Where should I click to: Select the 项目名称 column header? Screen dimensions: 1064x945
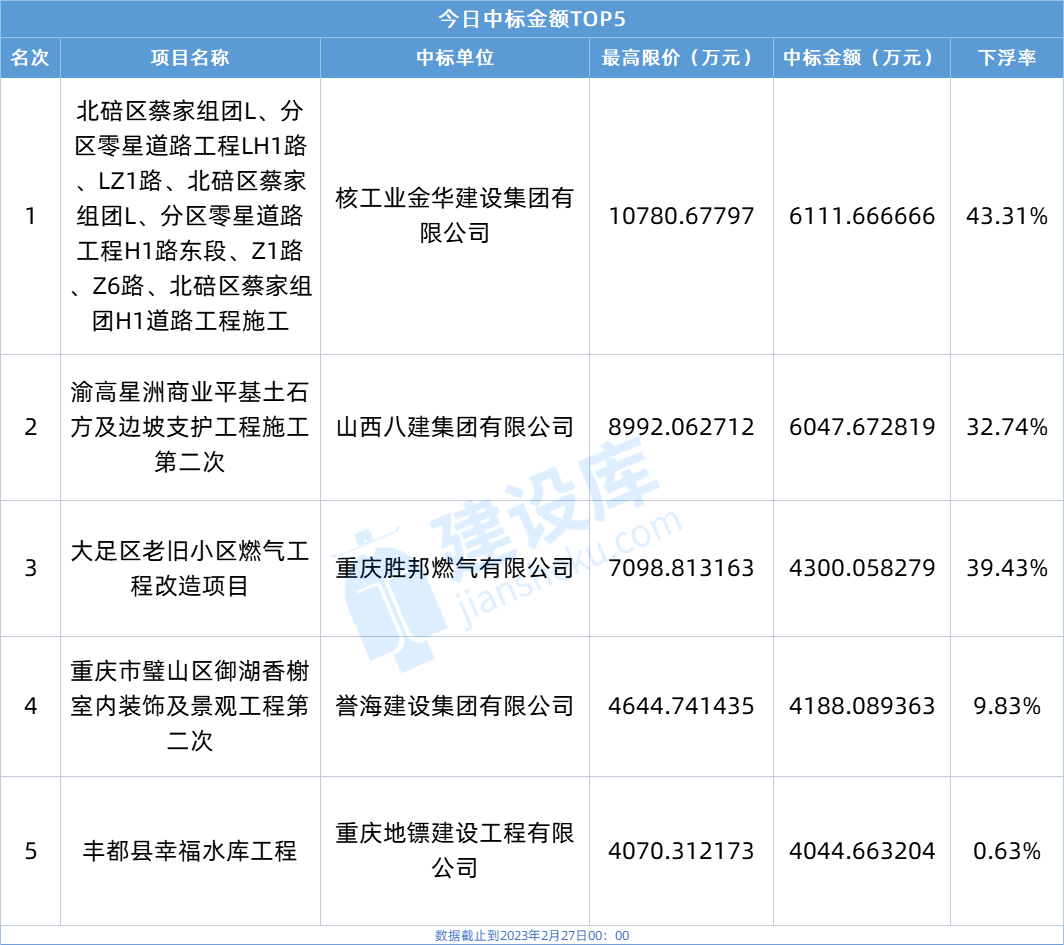pyautogui.click(x=190, y=58)
